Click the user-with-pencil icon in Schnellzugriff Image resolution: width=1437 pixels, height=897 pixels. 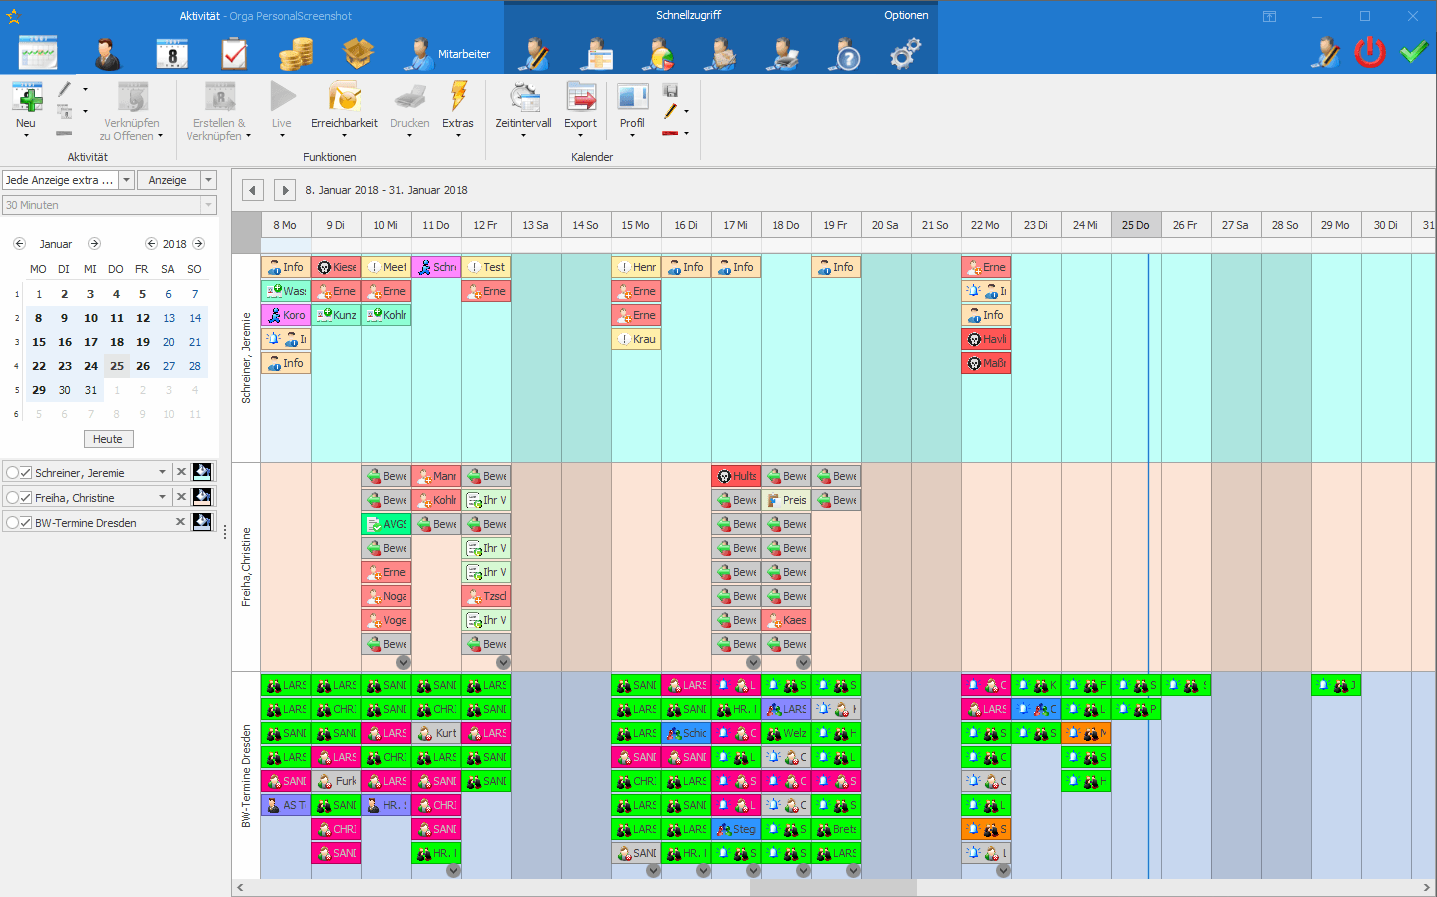point(534,54)
